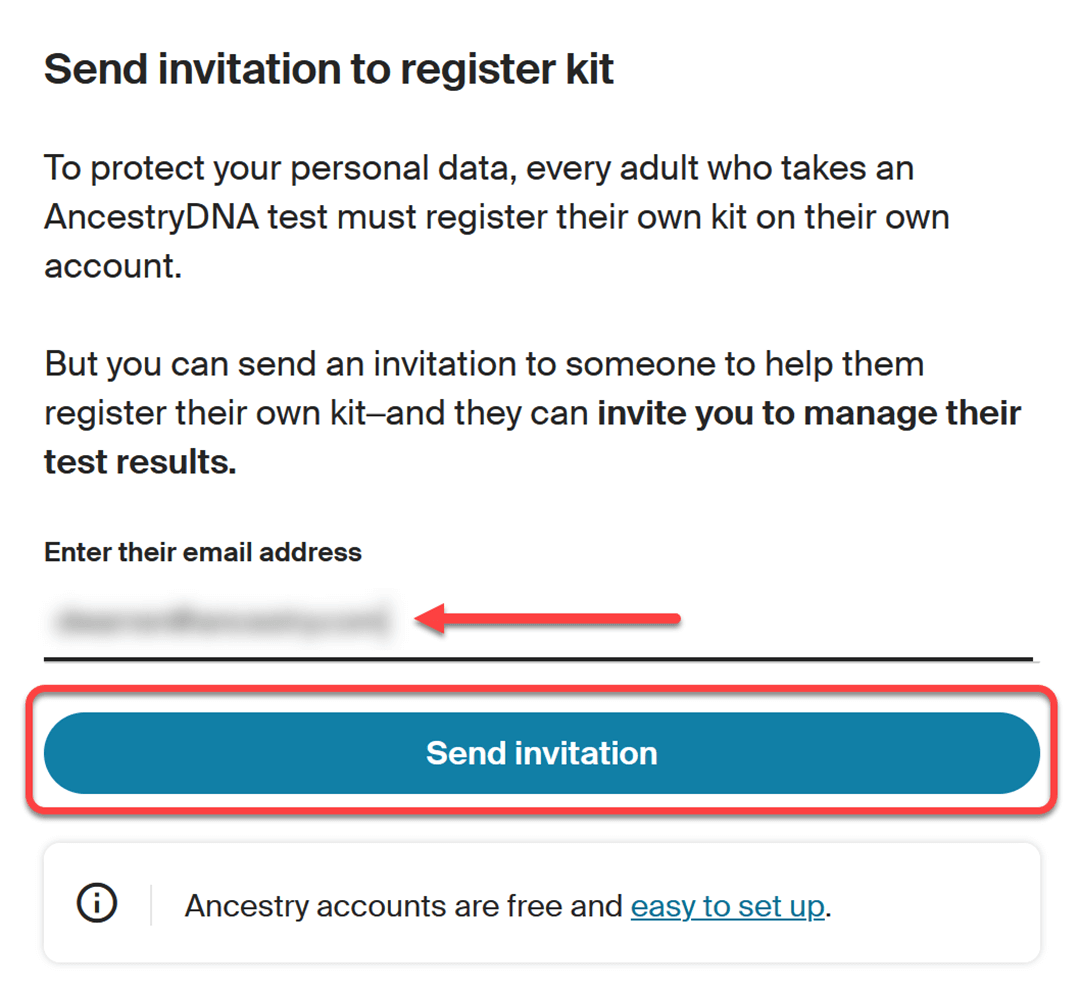Click the 'Send invitation to register kit' heading
Image resolution: width=1080 pixels, height=993 pixels.
329,69
